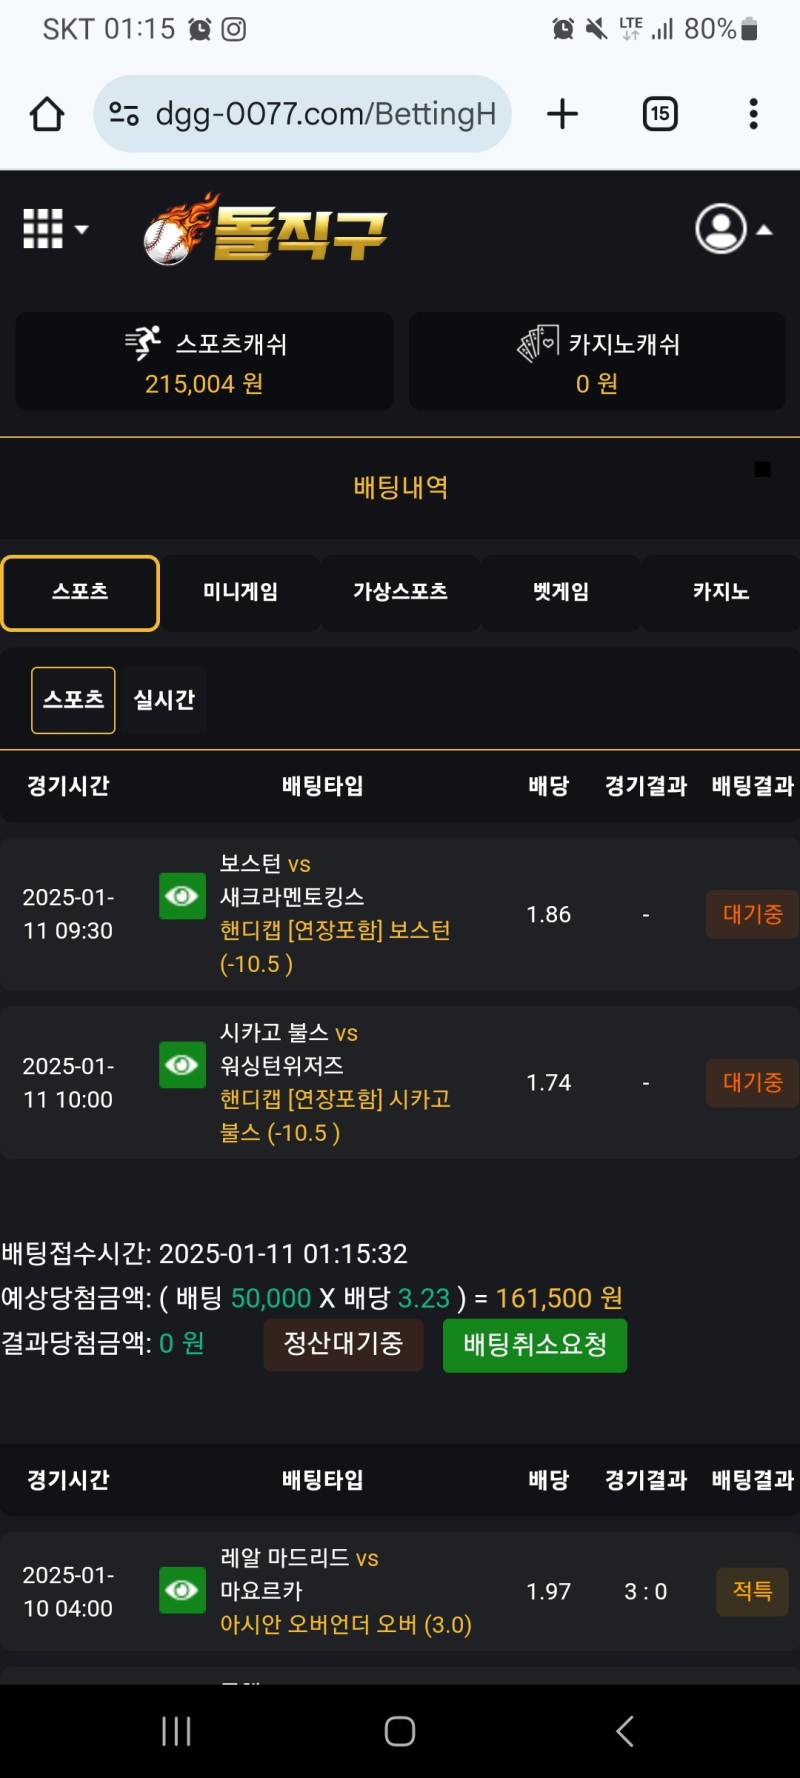This screenshot has width=800, height=1778.
Task: Open the tab switcher showing 15 tabs
Action: 660,114
